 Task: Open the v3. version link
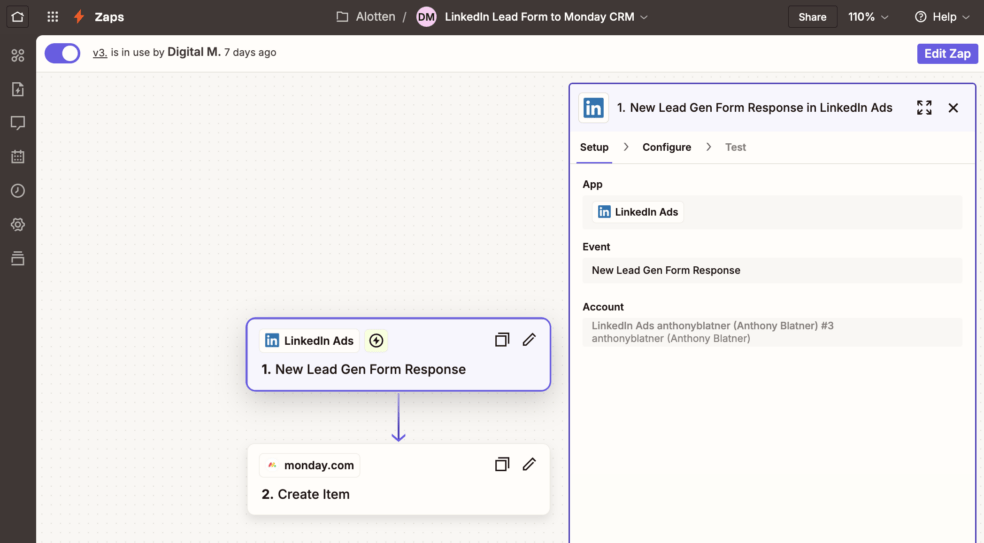[x=100, y=53]
